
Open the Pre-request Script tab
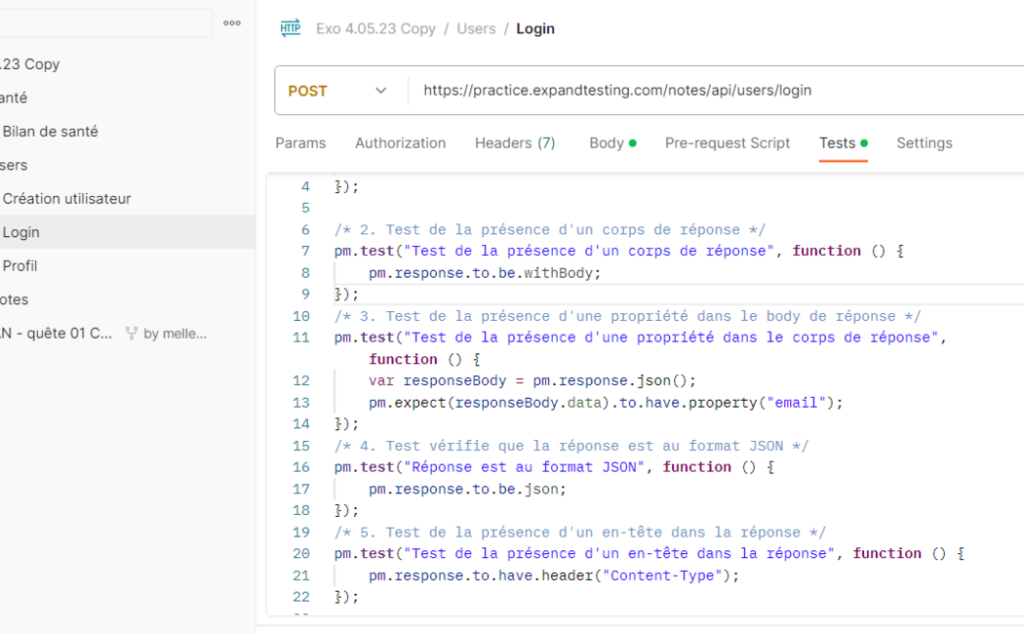click(x=727, y=143)
